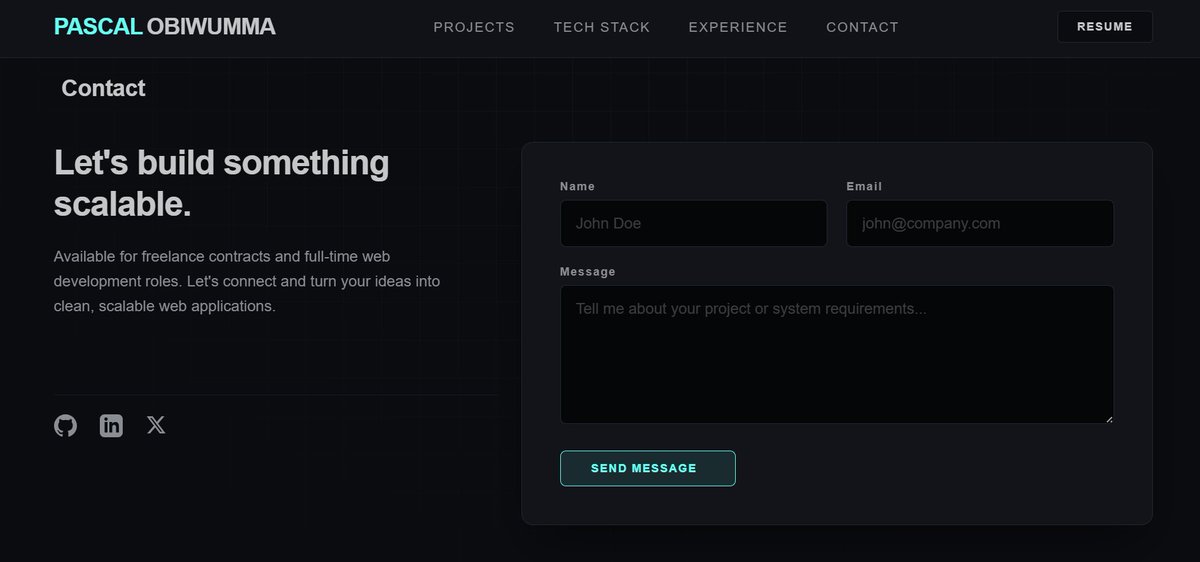Image resolution: width=1200 pixels, height=562 pixels.
Task: Select the Contact nav item
Action: click(862, 27)
